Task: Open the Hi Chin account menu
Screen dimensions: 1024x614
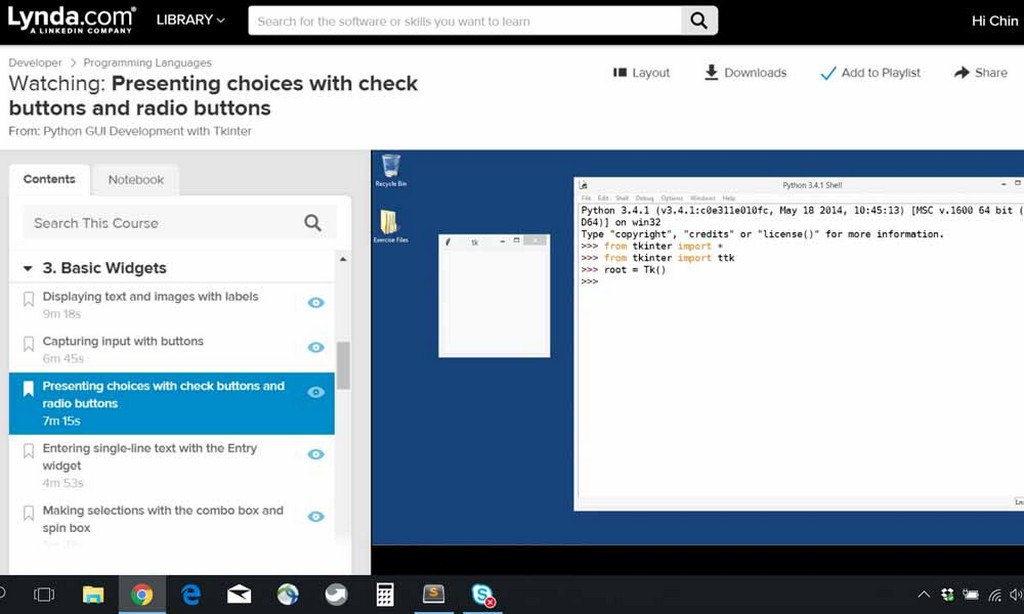Action: point(995,21)
